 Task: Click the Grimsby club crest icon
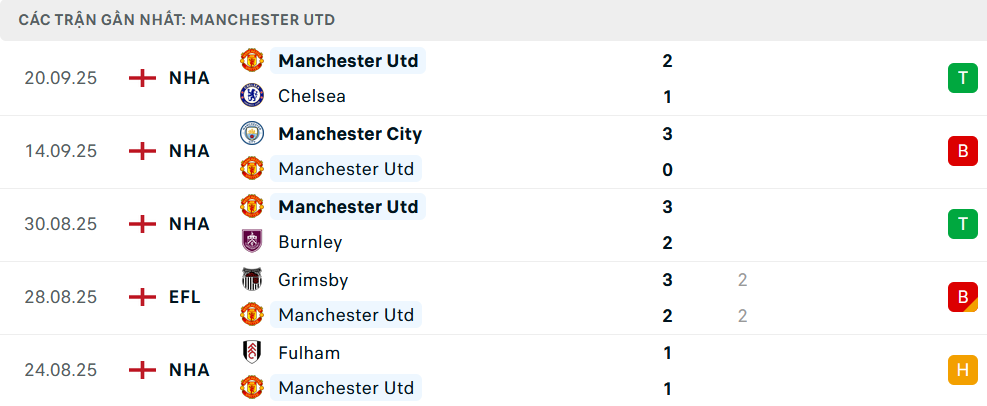(x=251, y=280)
